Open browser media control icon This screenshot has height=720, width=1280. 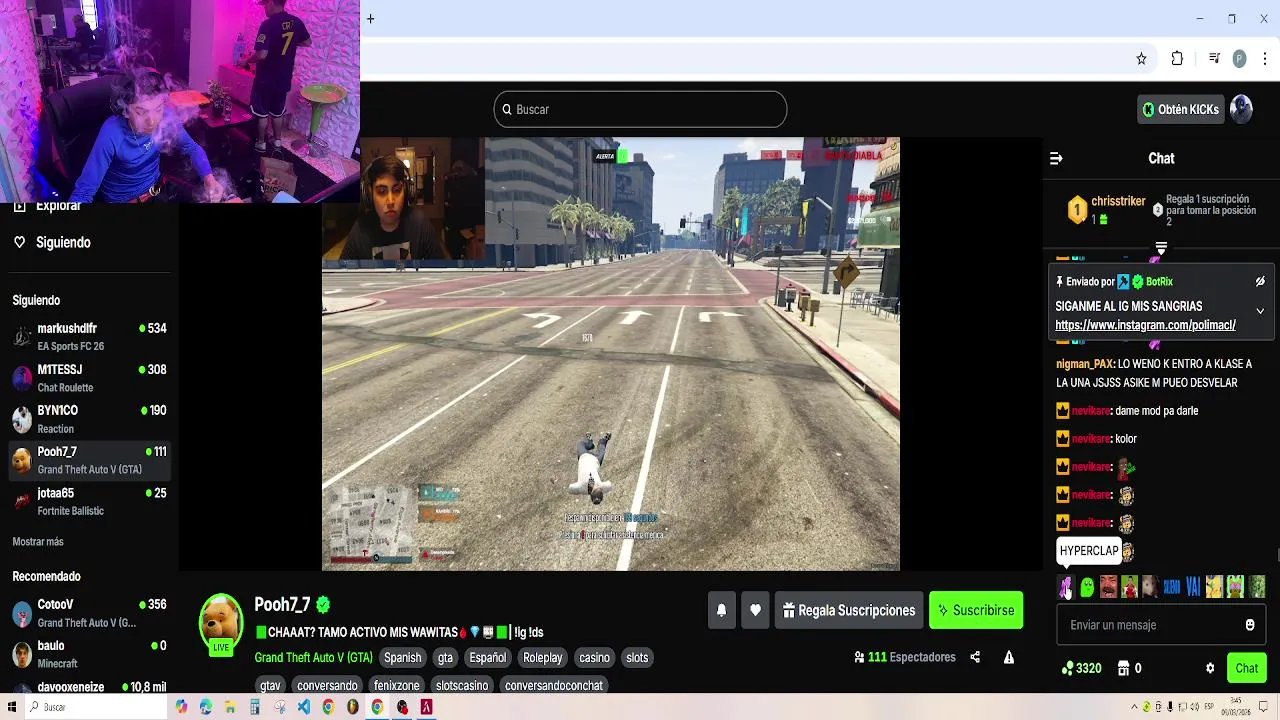click(x=1214, y=59)
